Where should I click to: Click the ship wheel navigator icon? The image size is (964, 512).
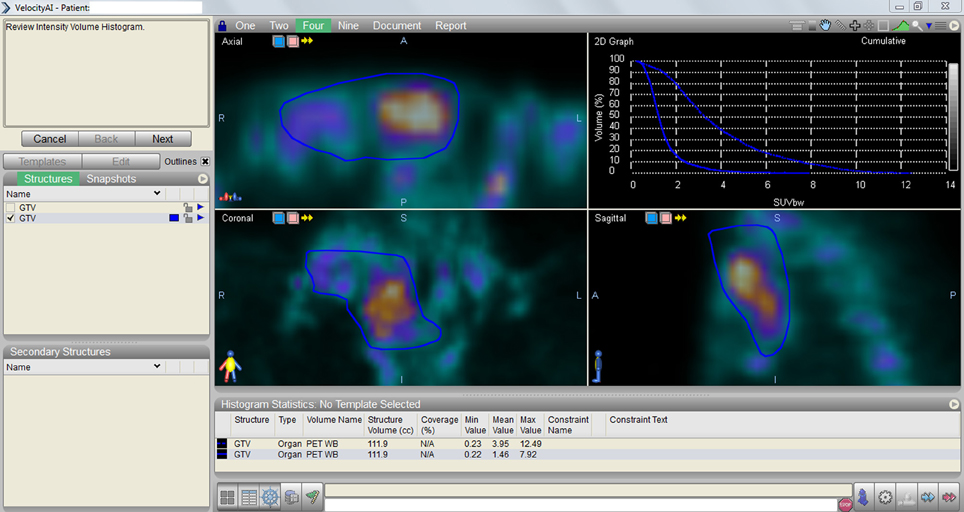pyautogui.click(x=270, y=497)
